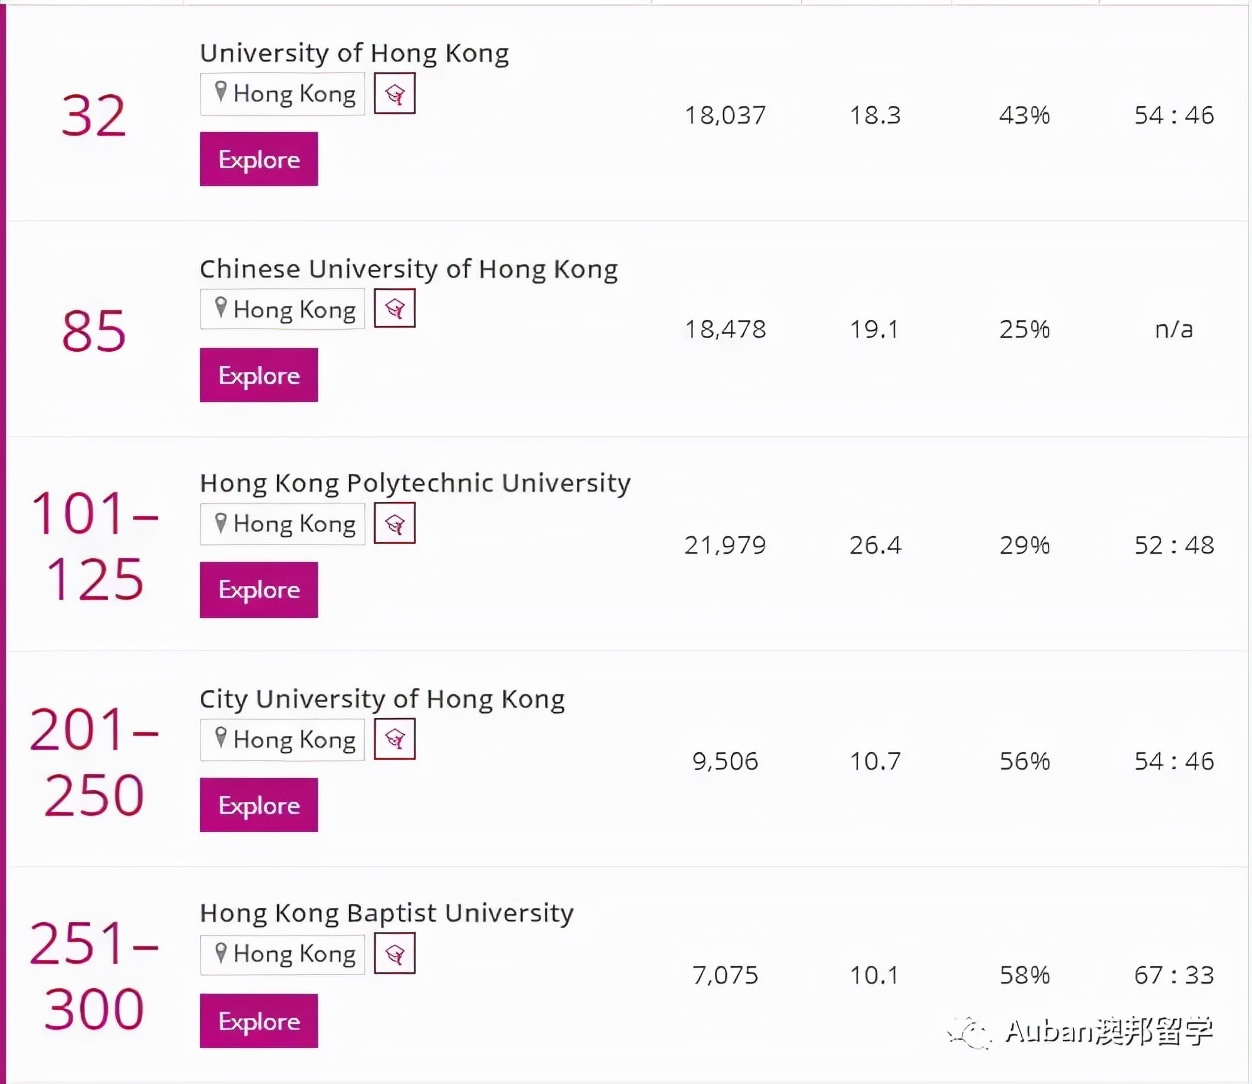This screenshot has height=1084, width=1252.
Task: Click the graduation cap icon for City University of Hong Kong
Action: click(x=394, y=739)
